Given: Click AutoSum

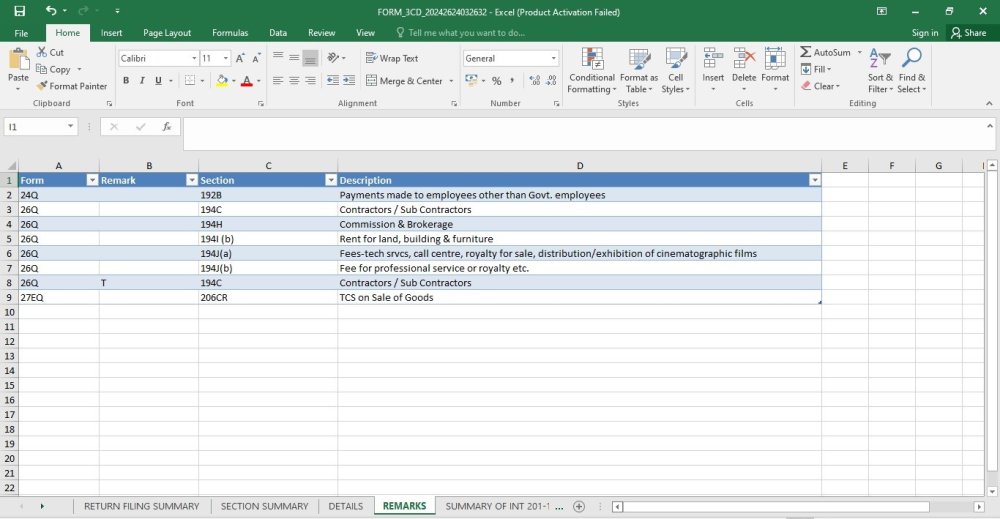Looking at the screenshot, I should (826, 52).
